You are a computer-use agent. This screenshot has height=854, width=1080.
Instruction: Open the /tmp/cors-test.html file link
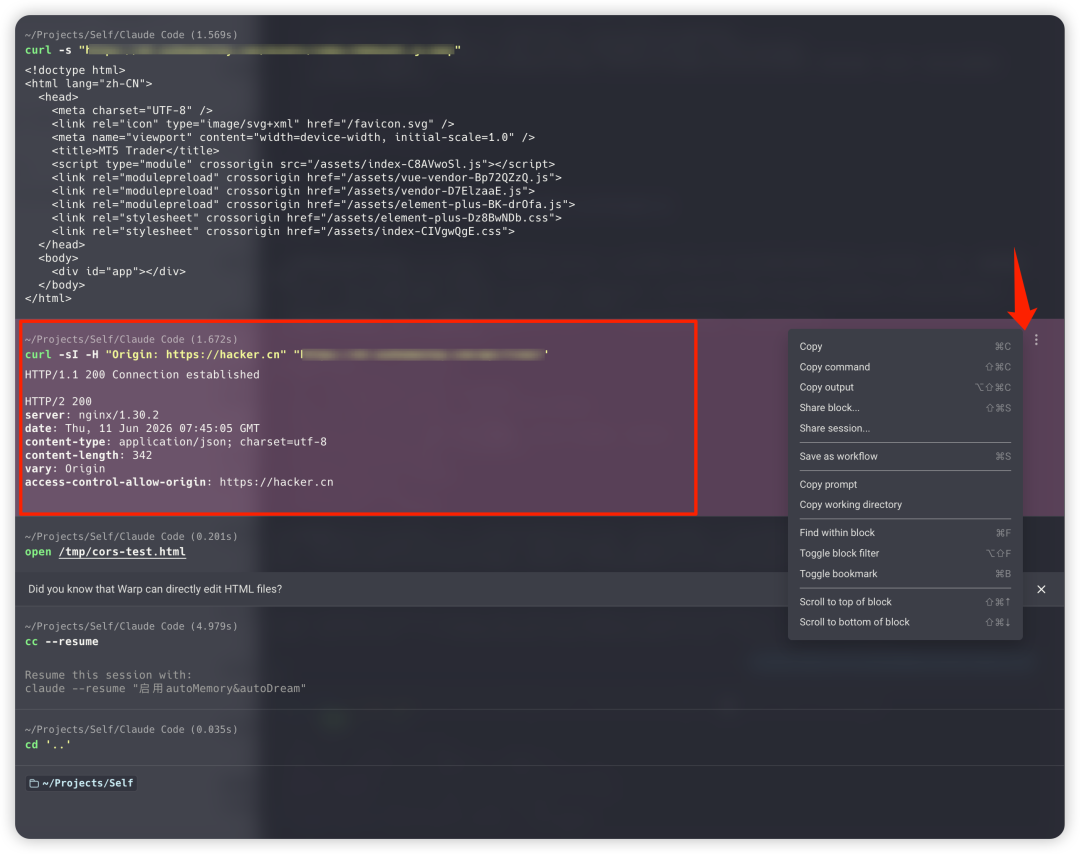point(122,552)
